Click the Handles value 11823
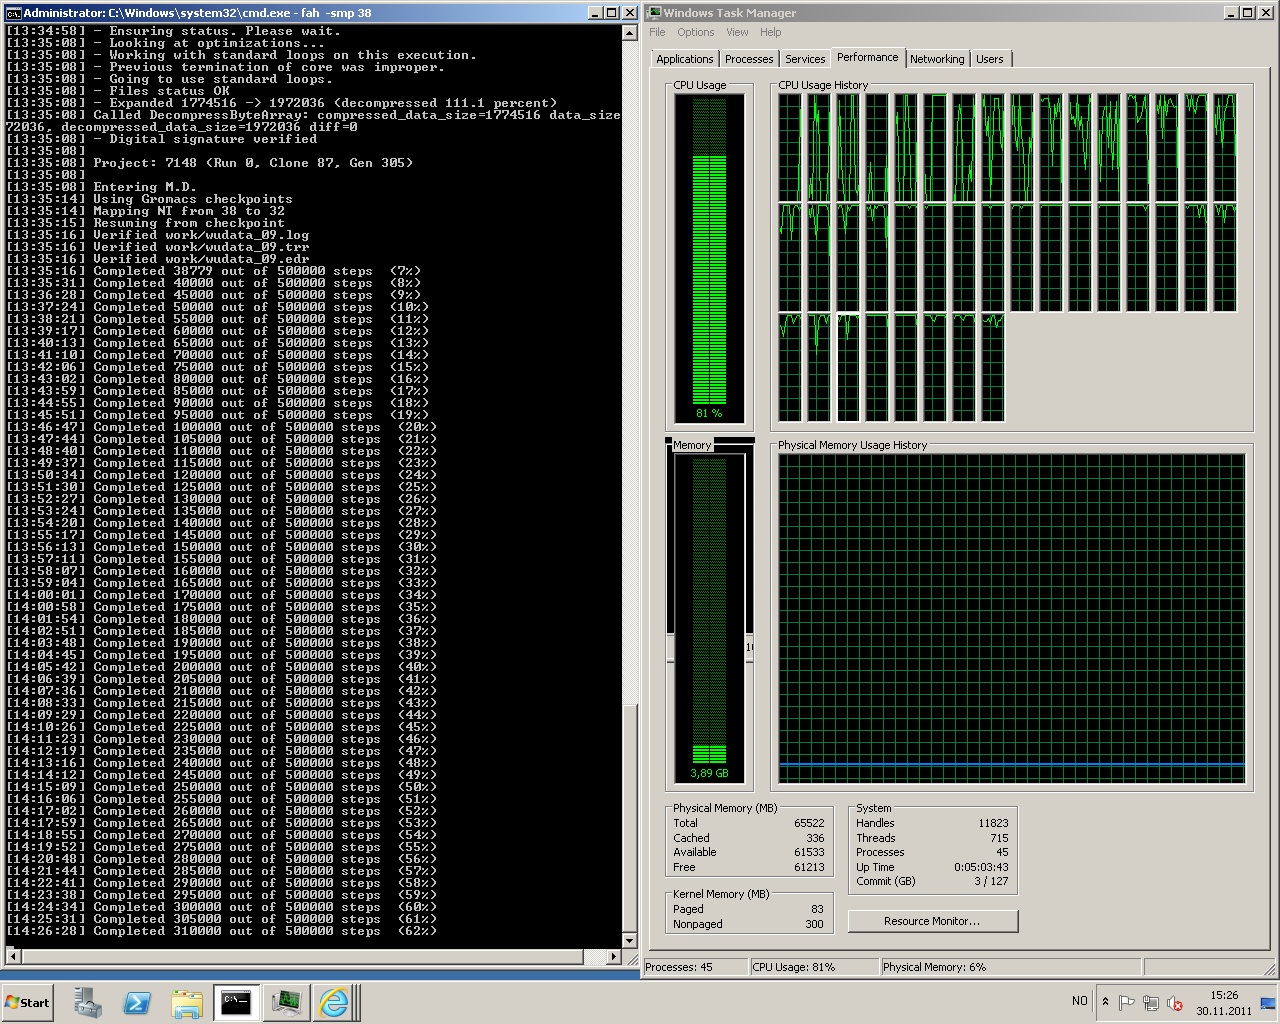Image resolution: width=1280 pixels, height=1024 pixels. [x=993, y=823]
